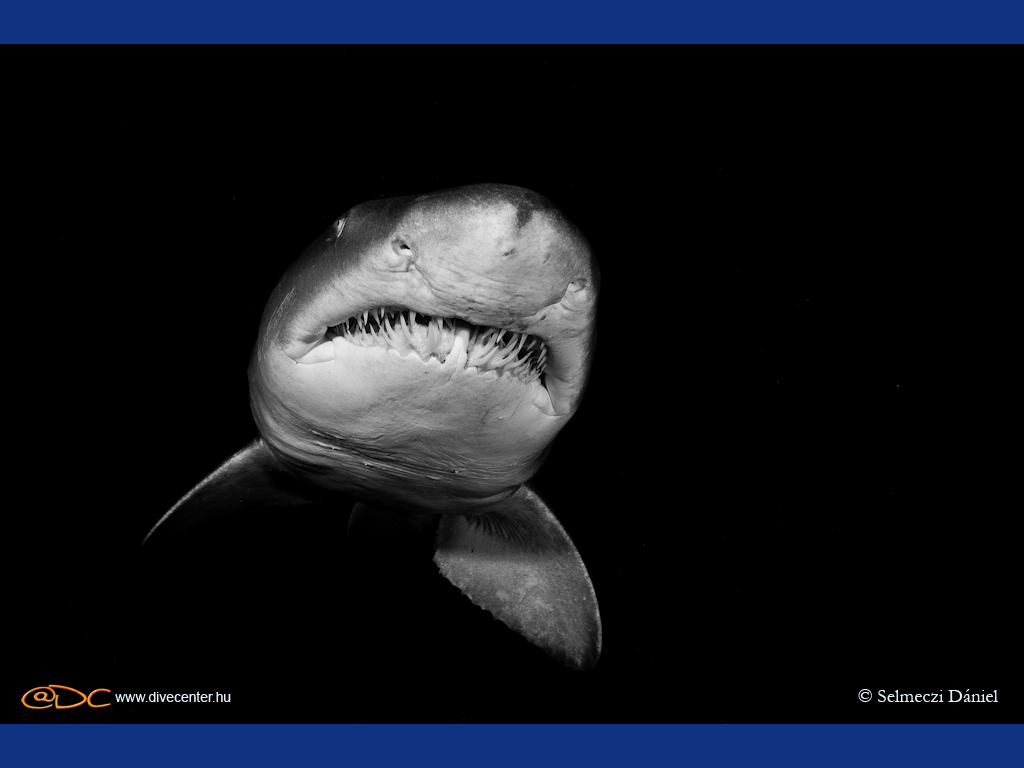This screenshot has height=768, width=1024.
Task: Click the letter D in the orange logo
Action: (x=70, y=697)
